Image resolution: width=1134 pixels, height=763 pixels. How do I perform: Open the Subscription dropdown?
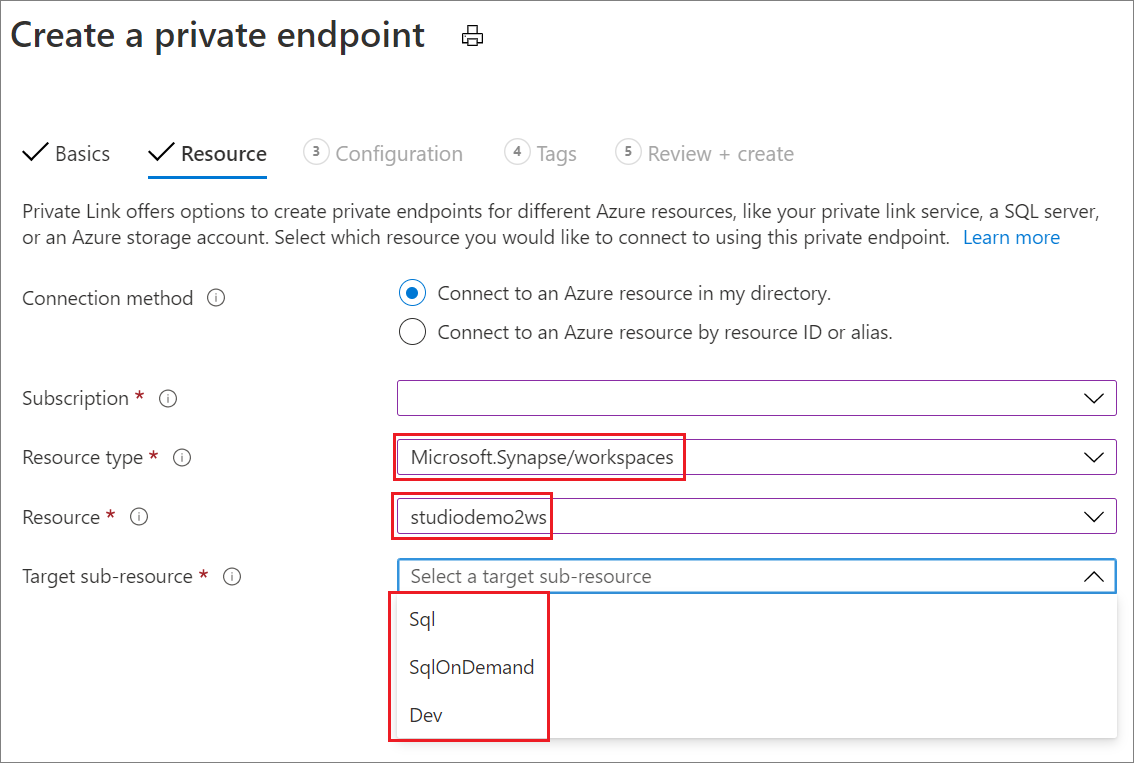click(756, 399)
